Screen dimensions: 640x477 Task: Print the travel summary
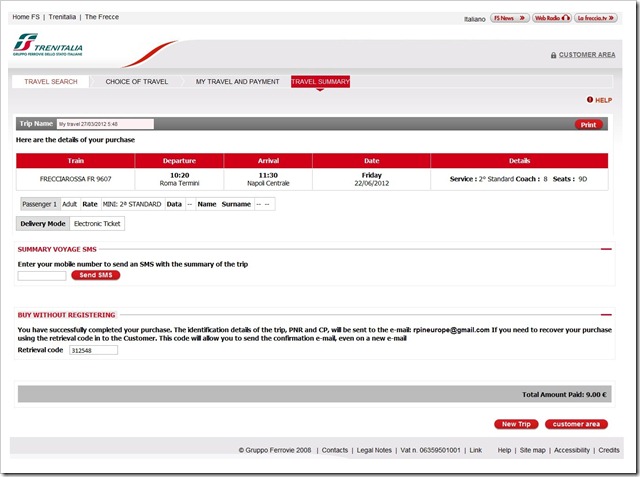[589, 124]
